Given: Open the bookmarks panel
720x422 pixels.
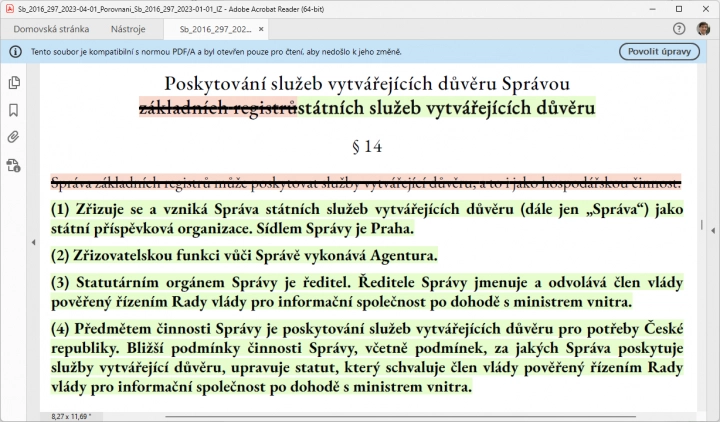Looking at the screenshot, I should 14,110.
